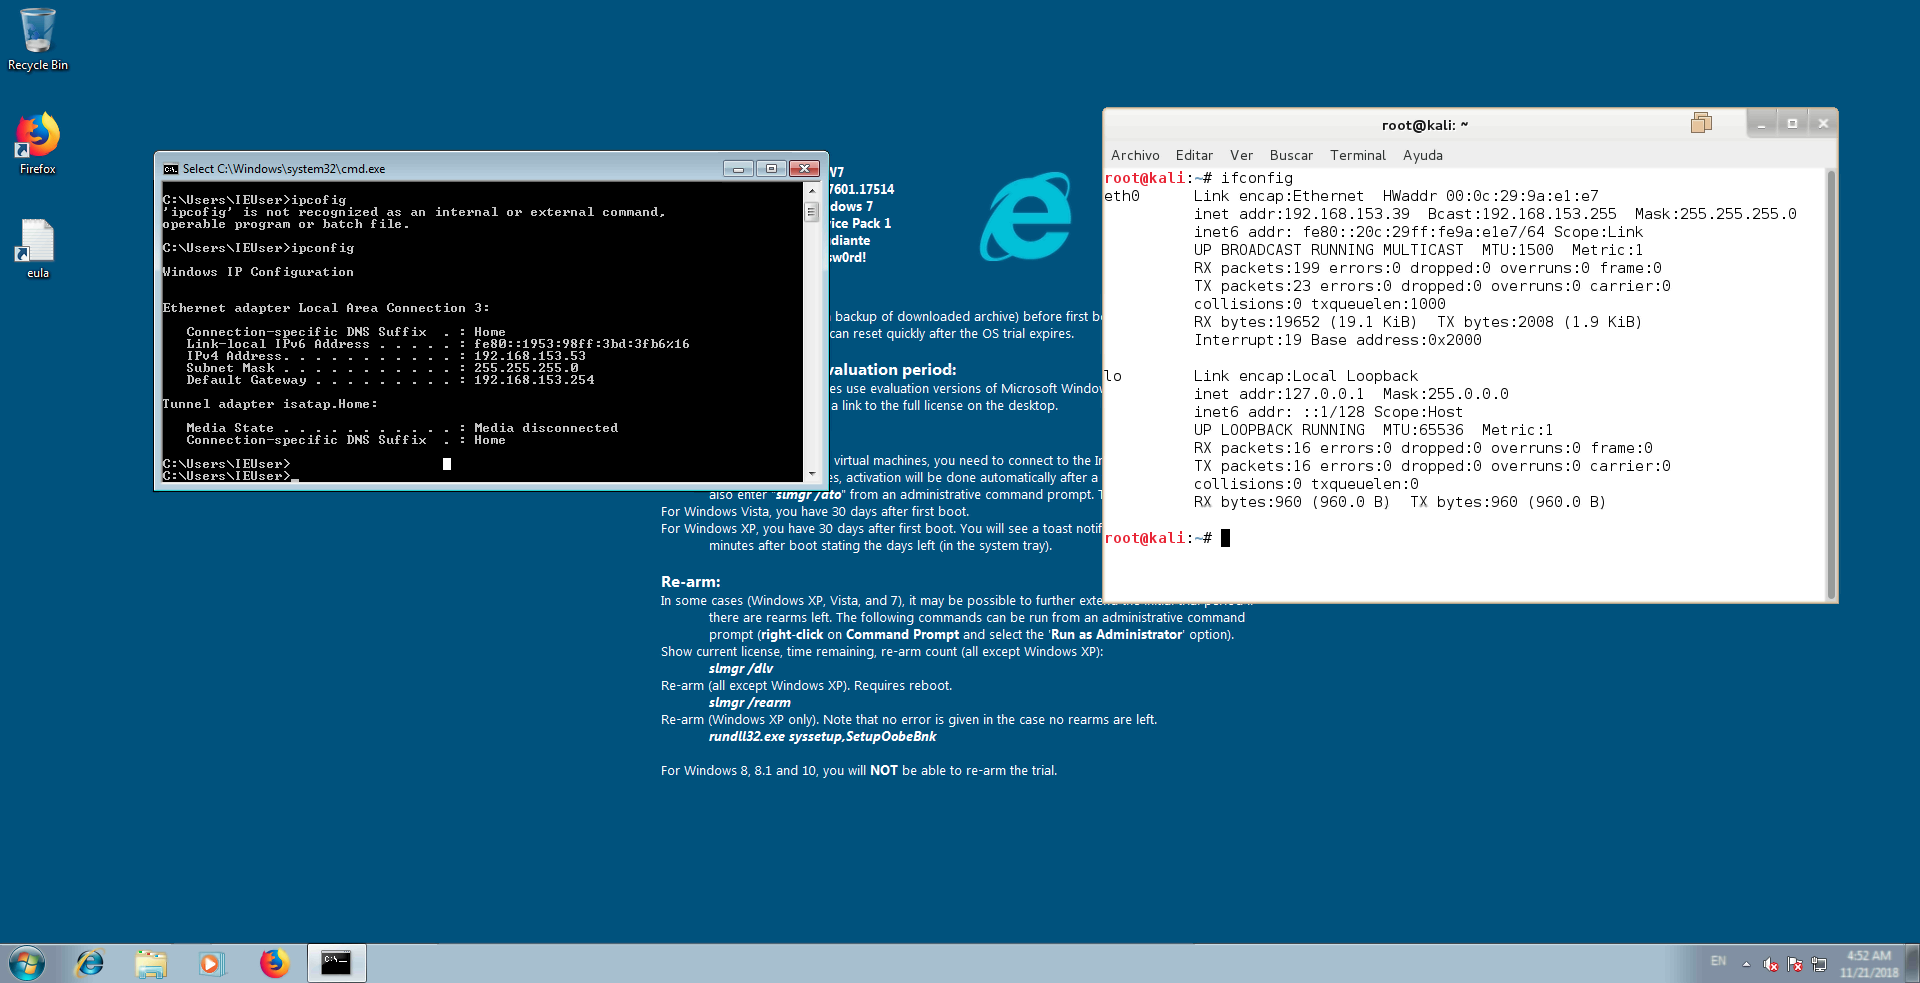This screenshot has width=1920, height=983.
Task: Open the Terminal menu in Kali terminal
Action: coord(1357,155)
